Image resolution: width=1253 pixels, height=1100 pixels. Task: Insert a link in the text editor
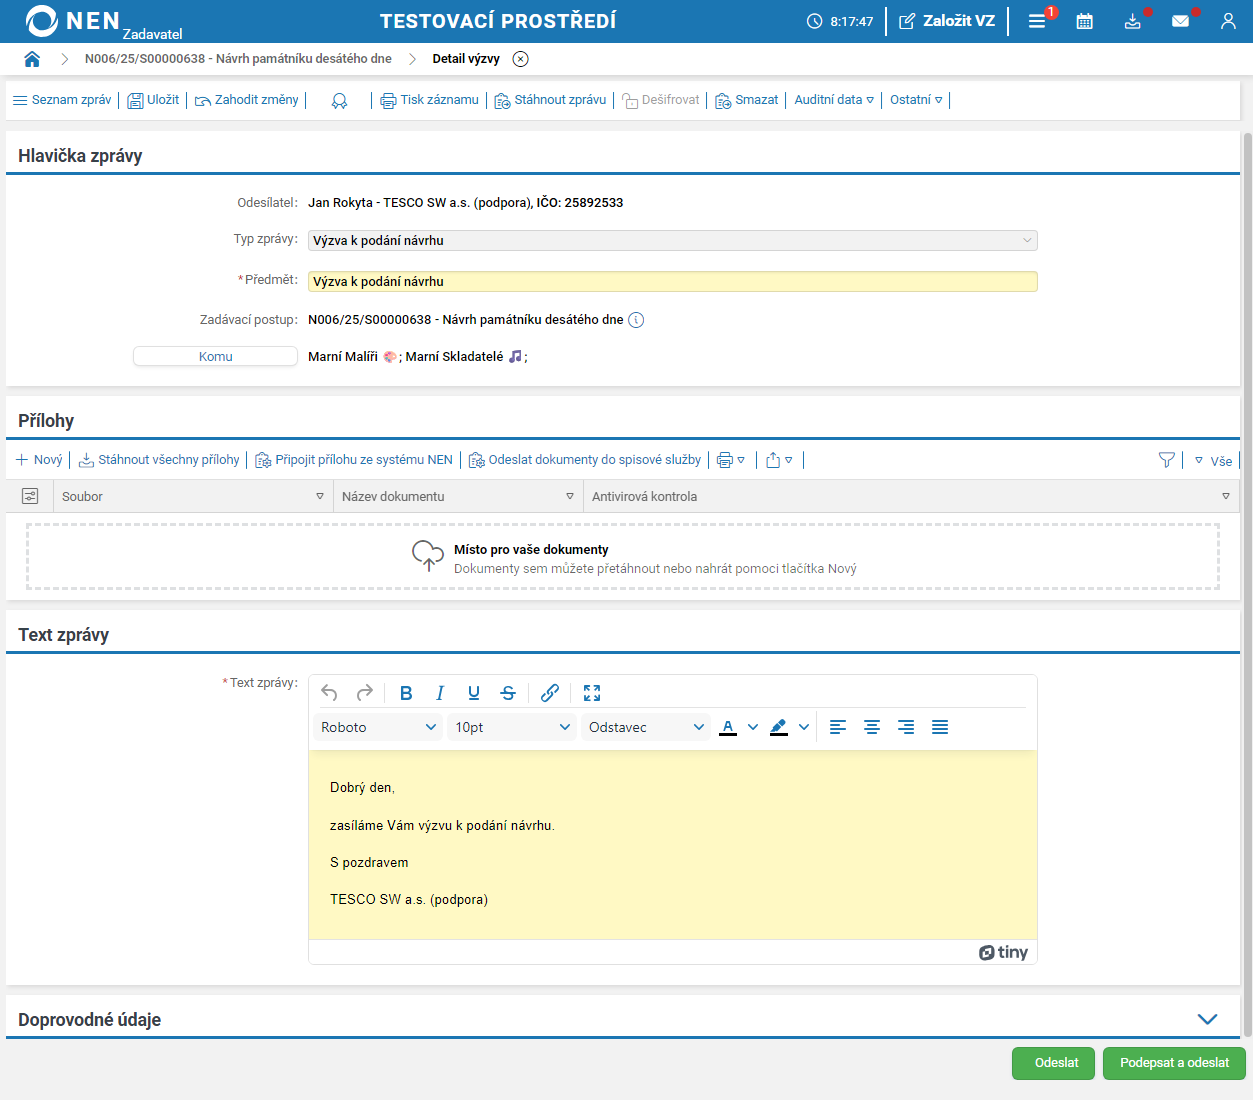pos(550,693)
